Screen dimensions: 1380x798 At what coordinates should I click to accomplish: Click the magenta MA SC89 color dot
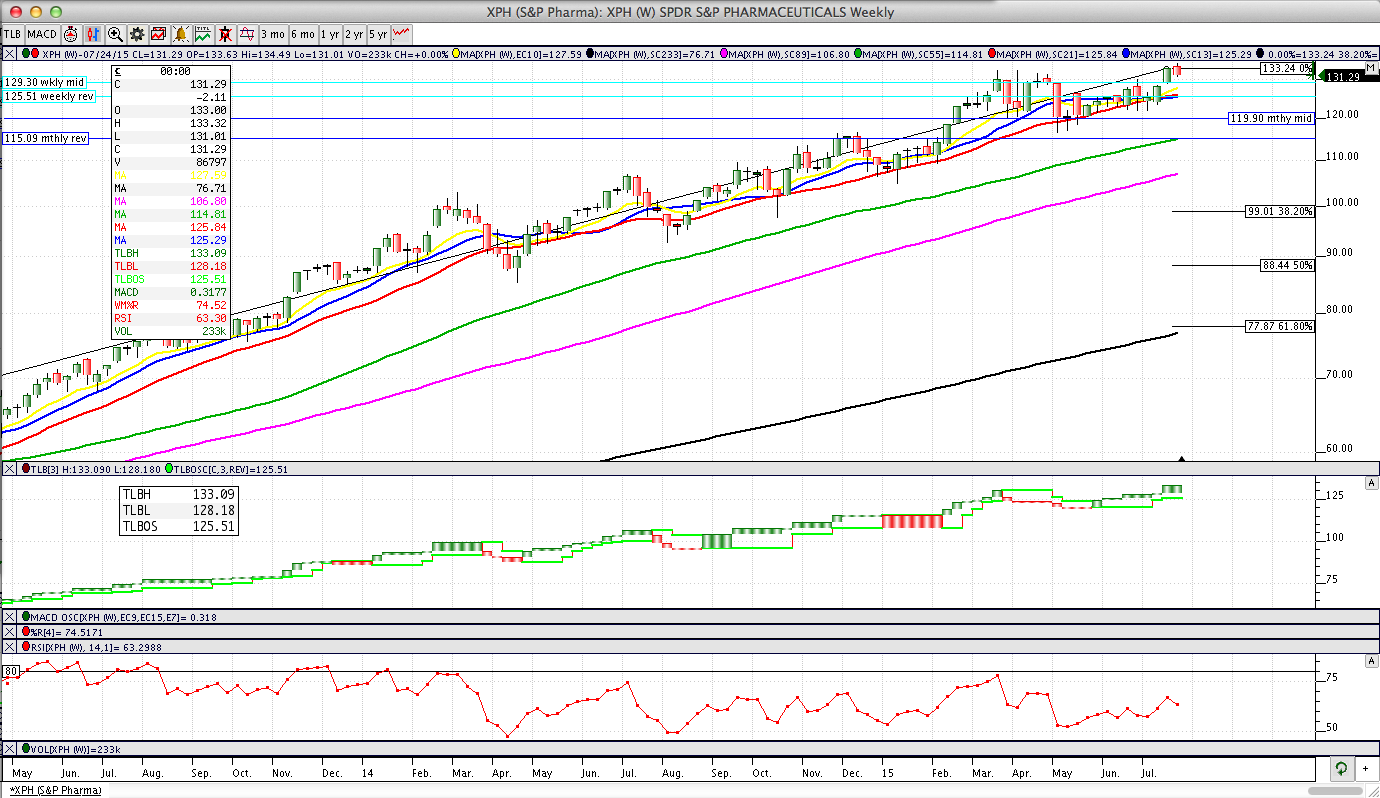[724, 53]
